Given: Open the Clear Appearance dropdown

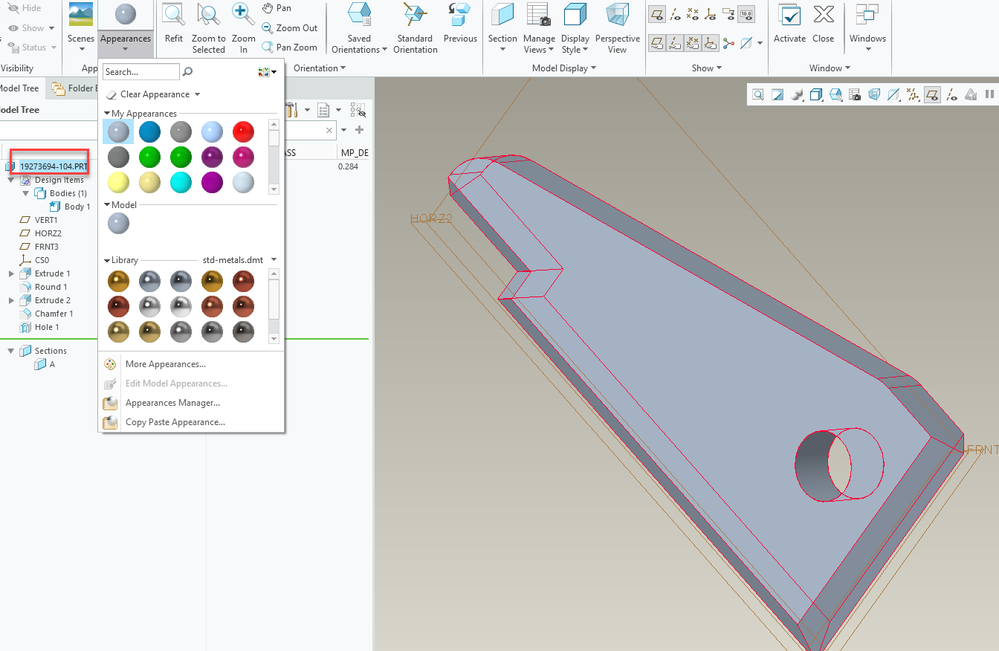Looking at the screenshot, I should tap(197, 95).
